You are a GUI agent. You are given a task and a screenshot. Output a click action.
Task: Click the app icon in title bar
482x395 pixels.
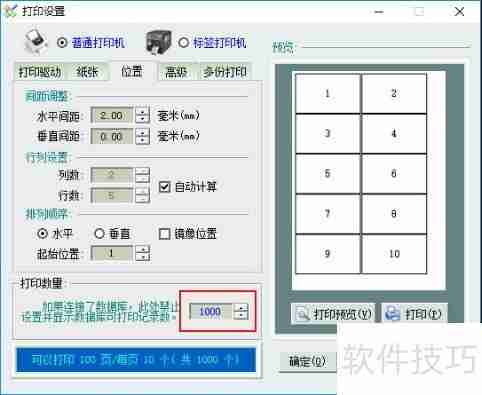(x=10, y=11)
